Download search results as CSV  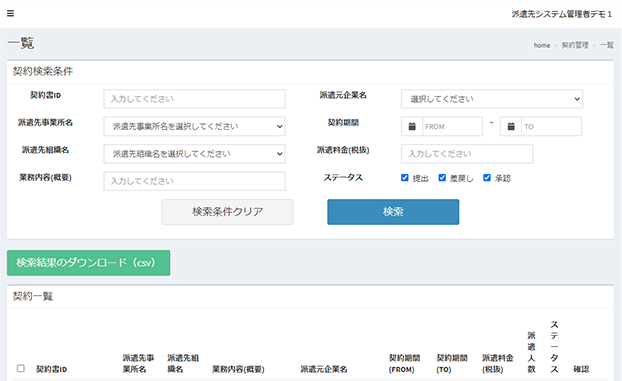(88, 263)
